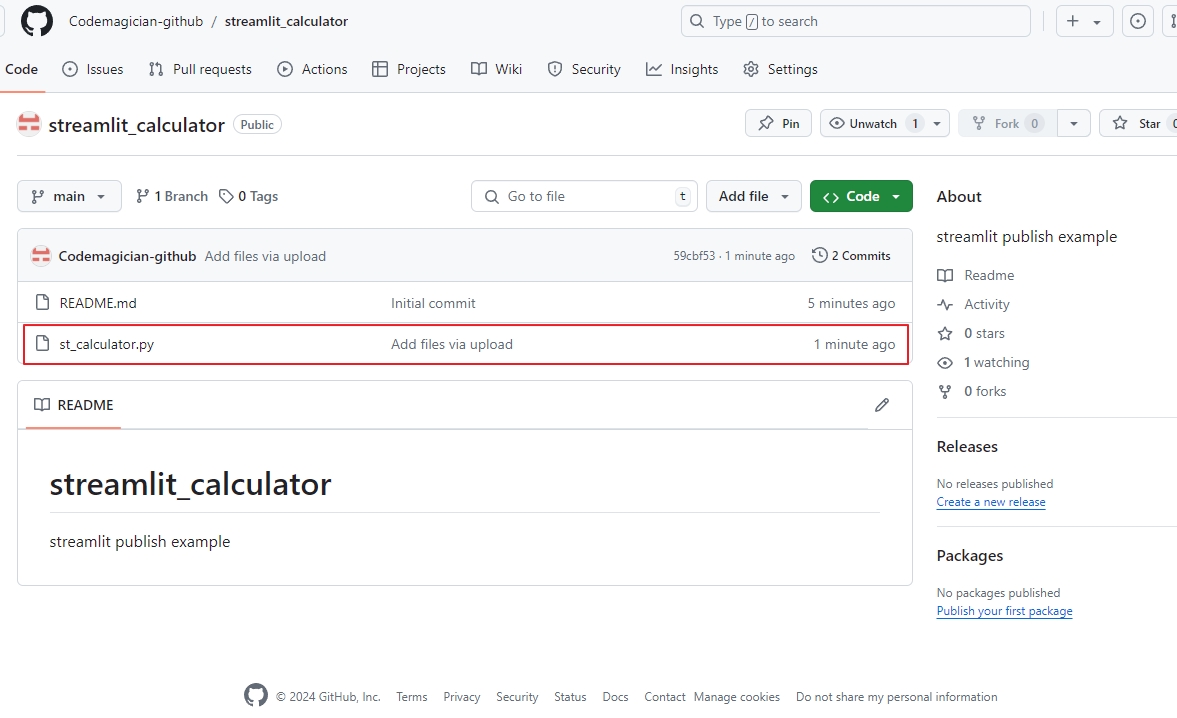Image resolution: width=1177 pixels, height=718 pixels.
Task: Open the footer Contact link
Action: 664,697
